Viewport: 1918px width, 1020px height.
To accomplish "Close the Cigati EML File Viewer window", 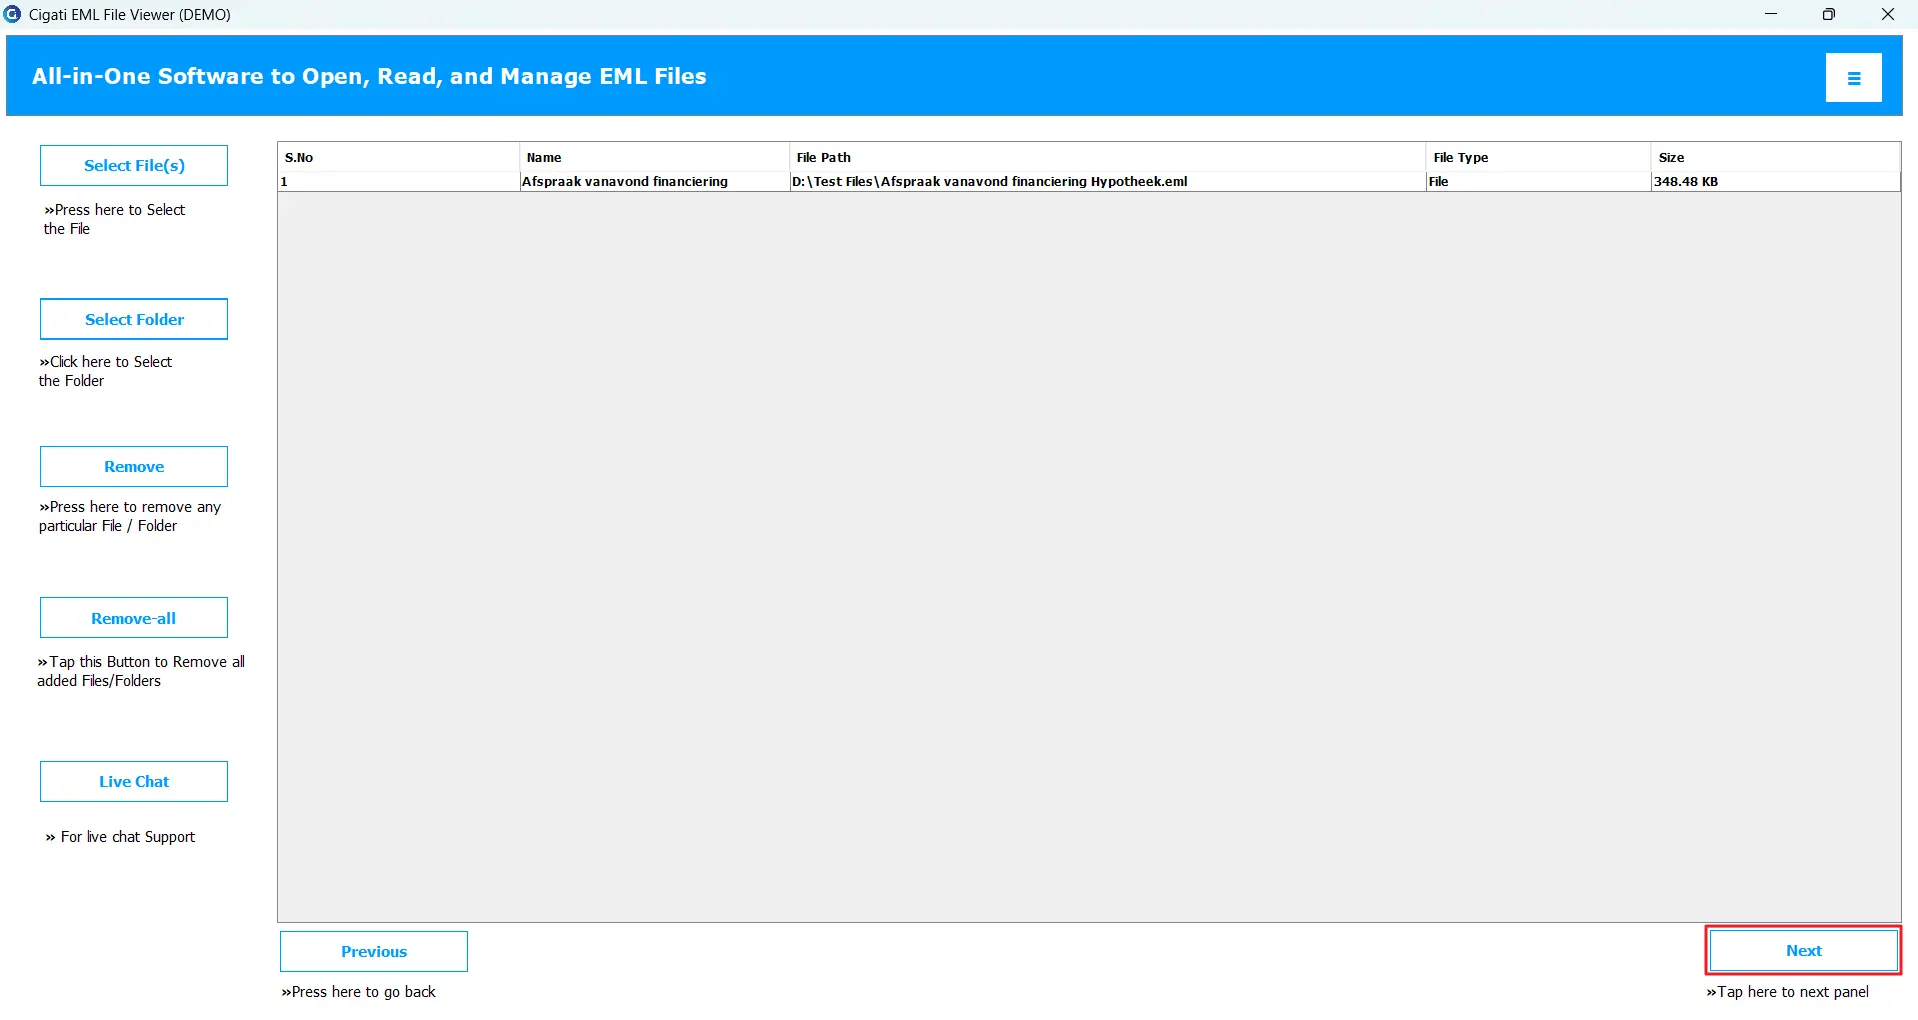I will coord(1888,14).
